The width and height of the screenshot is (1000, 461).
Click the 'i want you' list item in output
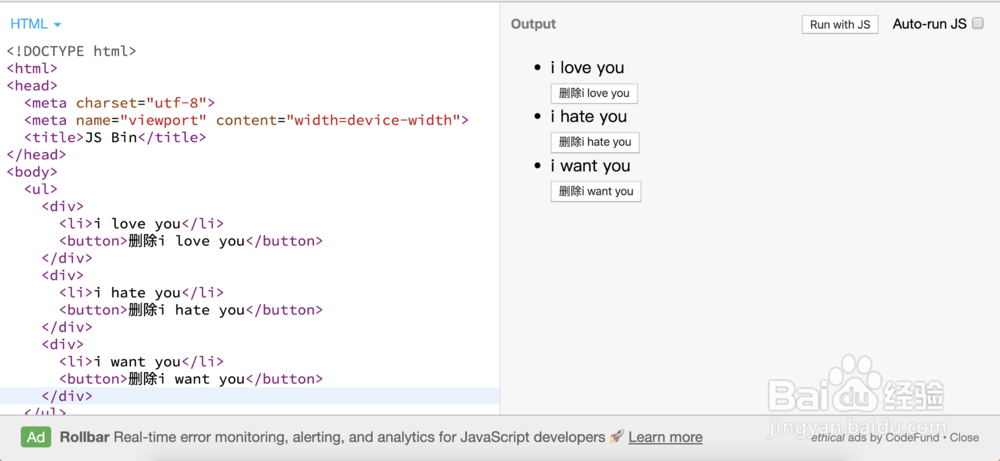tap(590, 166)
